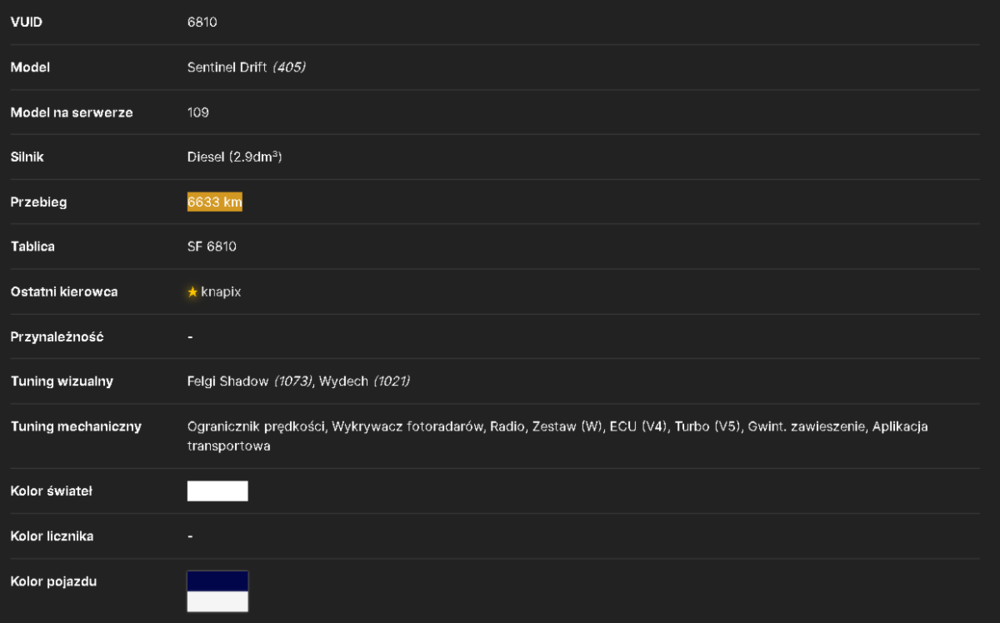Click the Tuning wizualny label
1000x623 pixels.
point(62,381)
